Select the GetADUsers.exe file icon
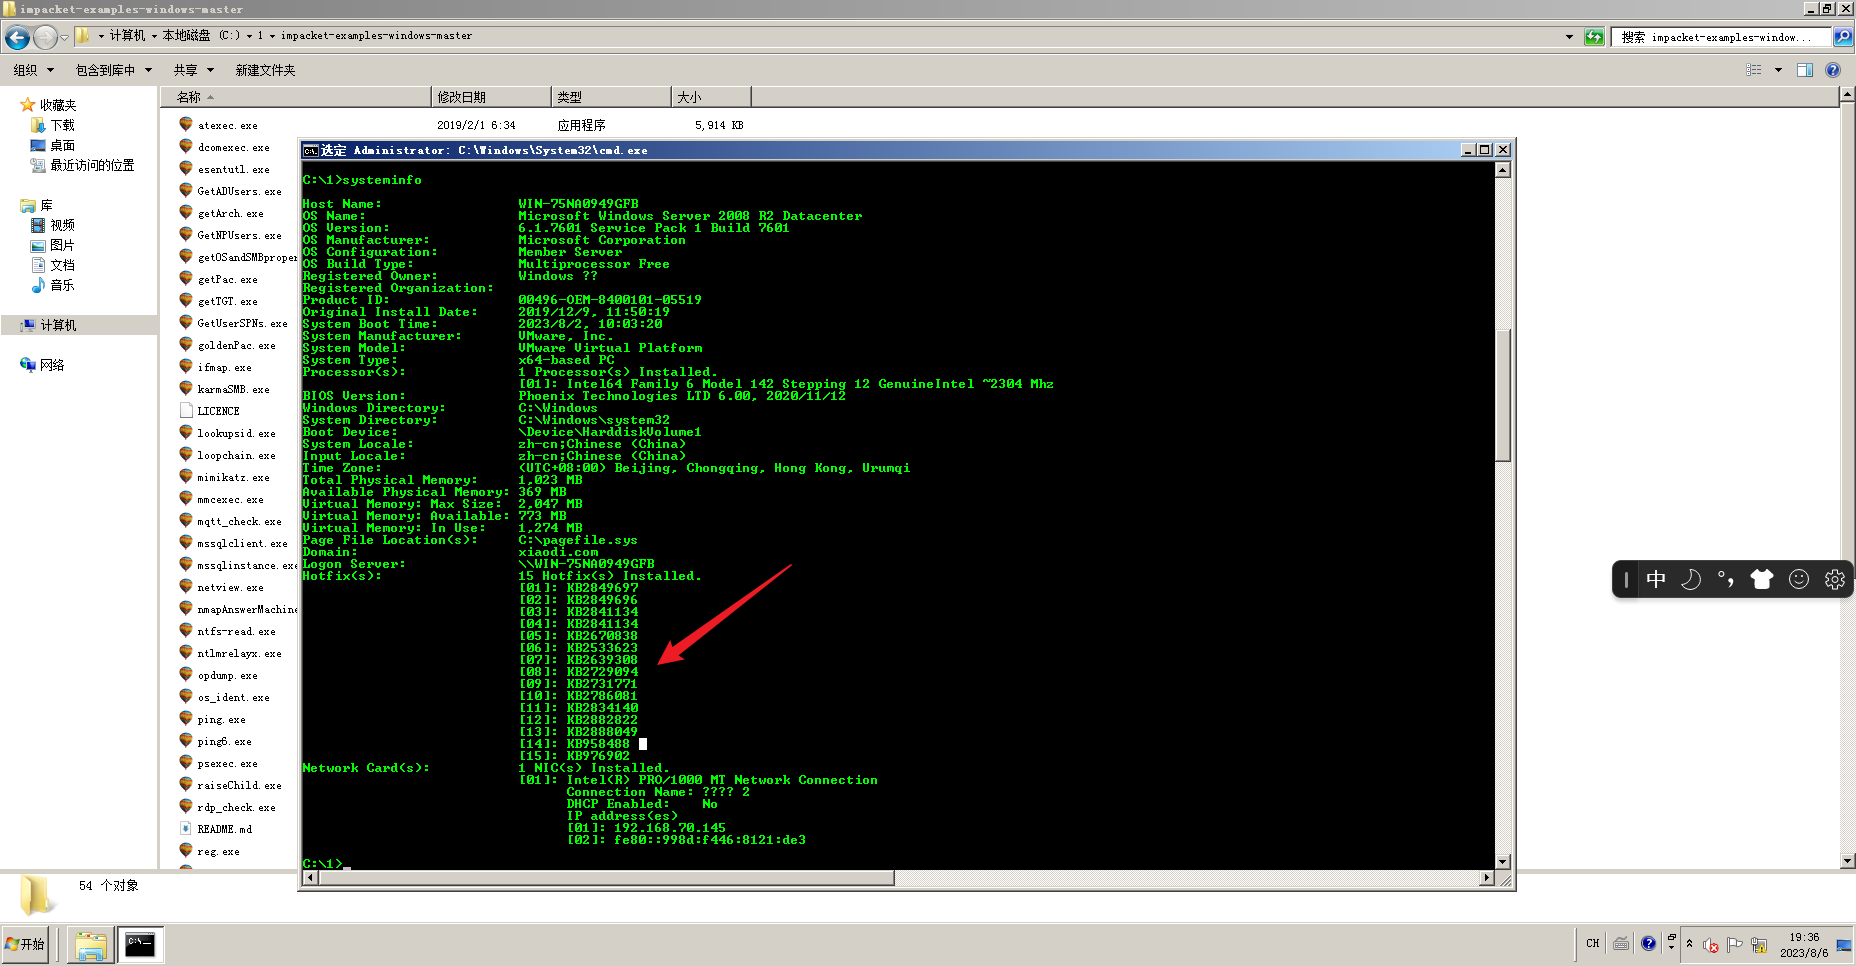 [x=186, y=190]
